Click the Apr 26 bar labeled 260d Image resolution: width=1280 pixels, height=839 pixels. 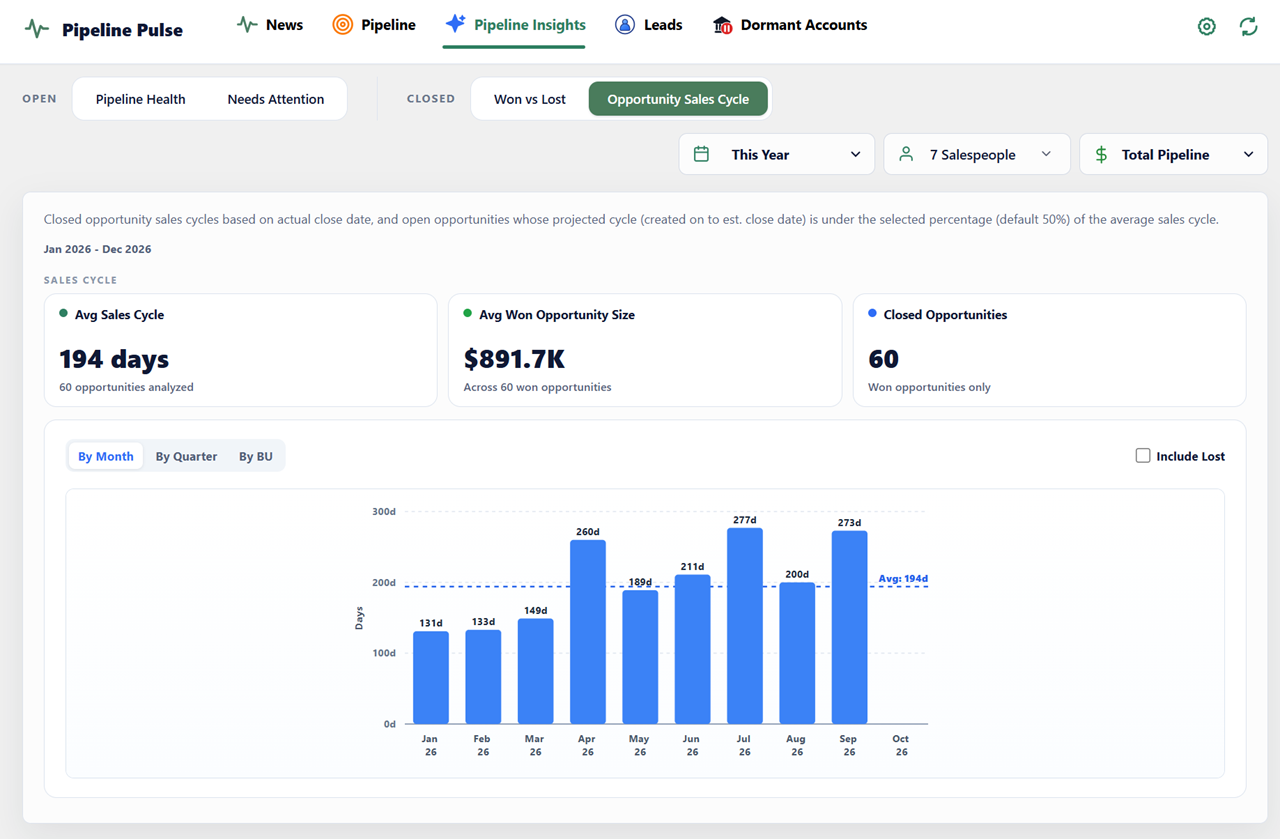(588, 632)
